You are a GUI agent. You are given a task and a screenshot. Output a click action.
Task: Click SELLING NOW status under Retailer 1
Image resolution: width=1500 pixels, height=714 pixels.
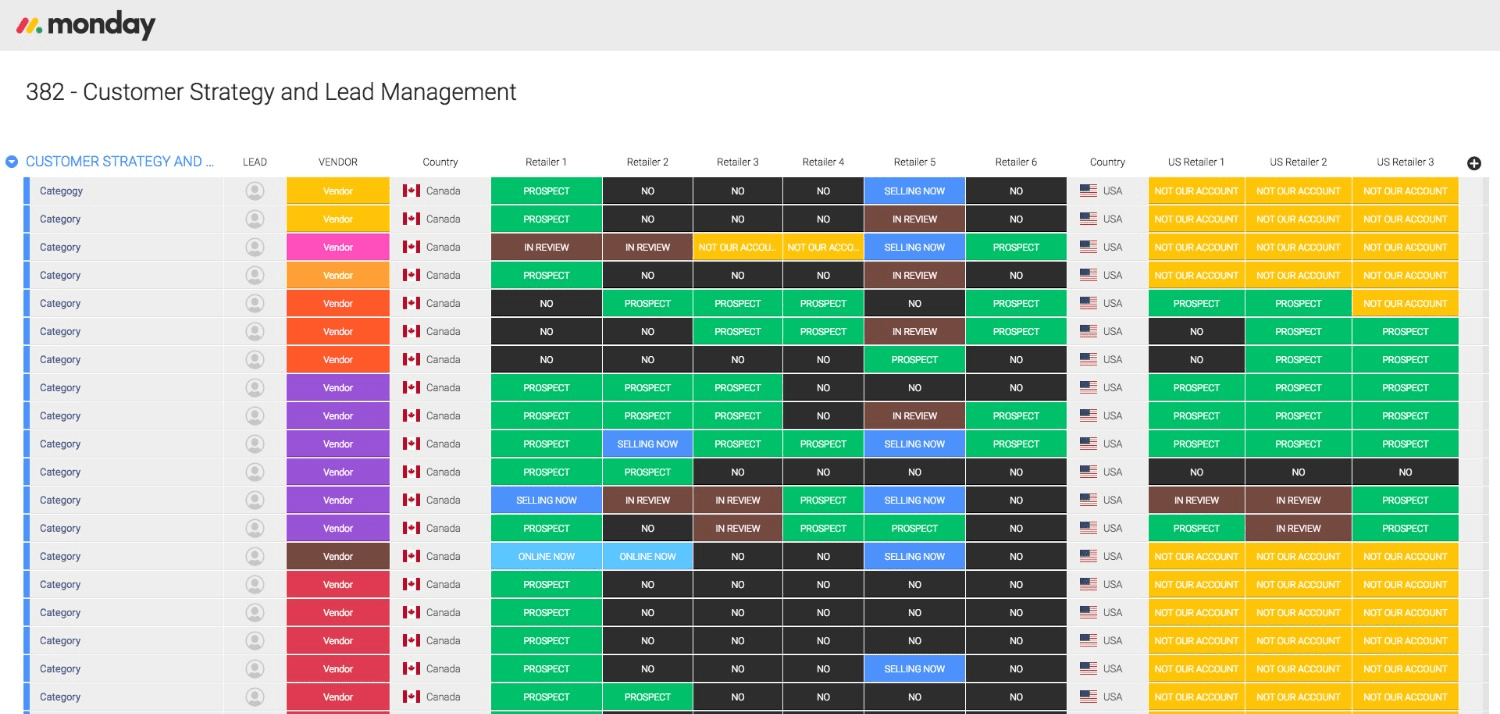[x=546, y=500]
